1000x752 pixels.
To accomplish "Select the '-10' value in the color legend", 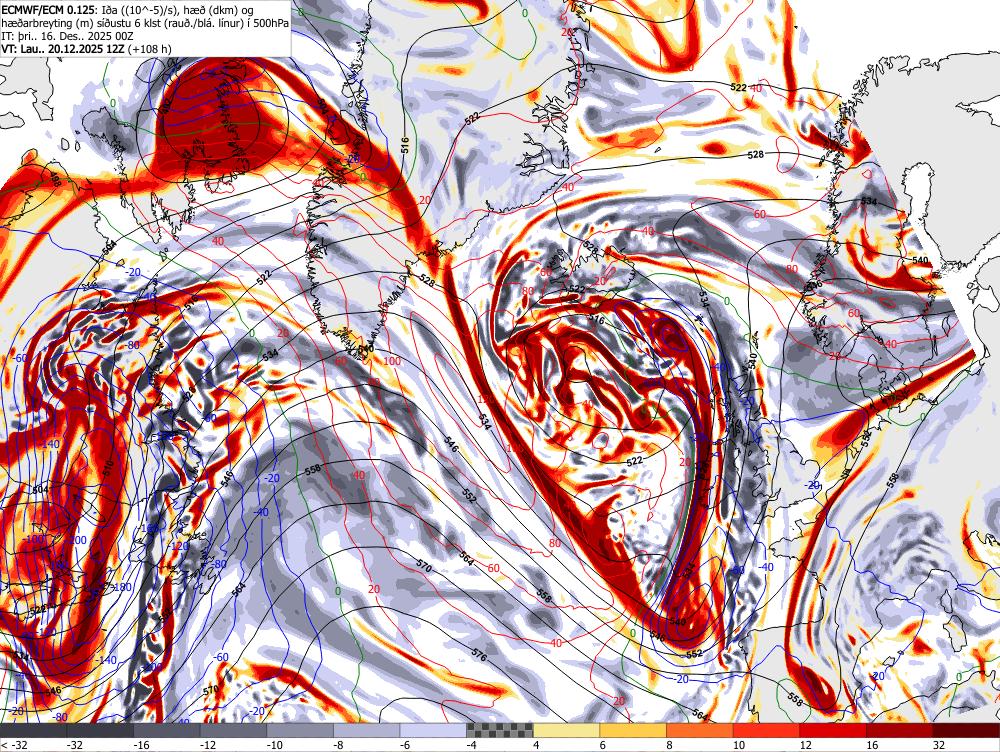I will tap(276, 745).
